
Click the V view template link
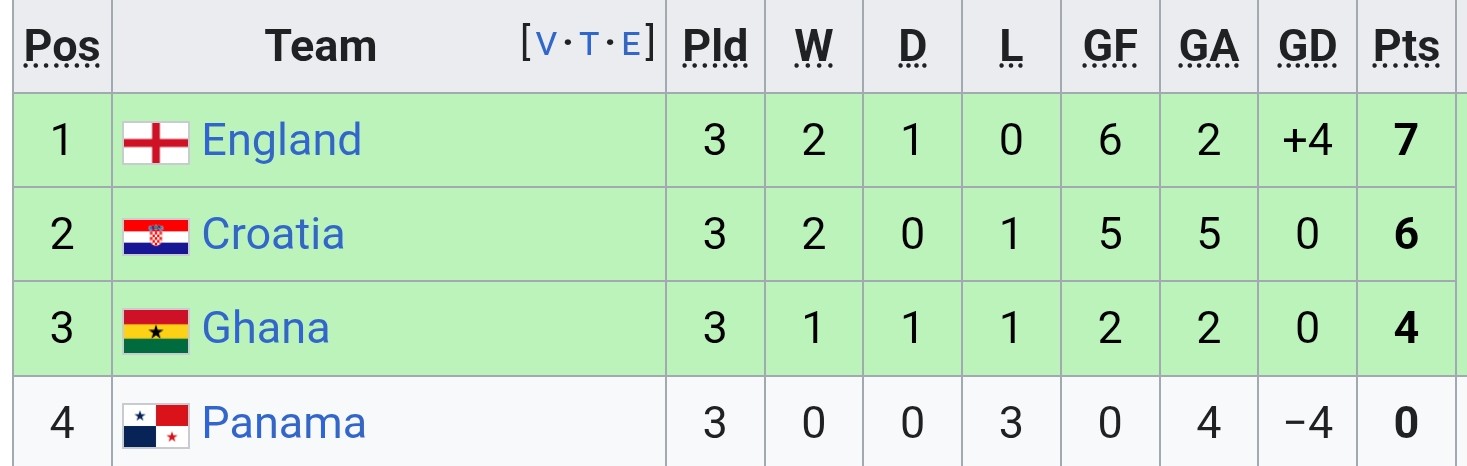548,45
